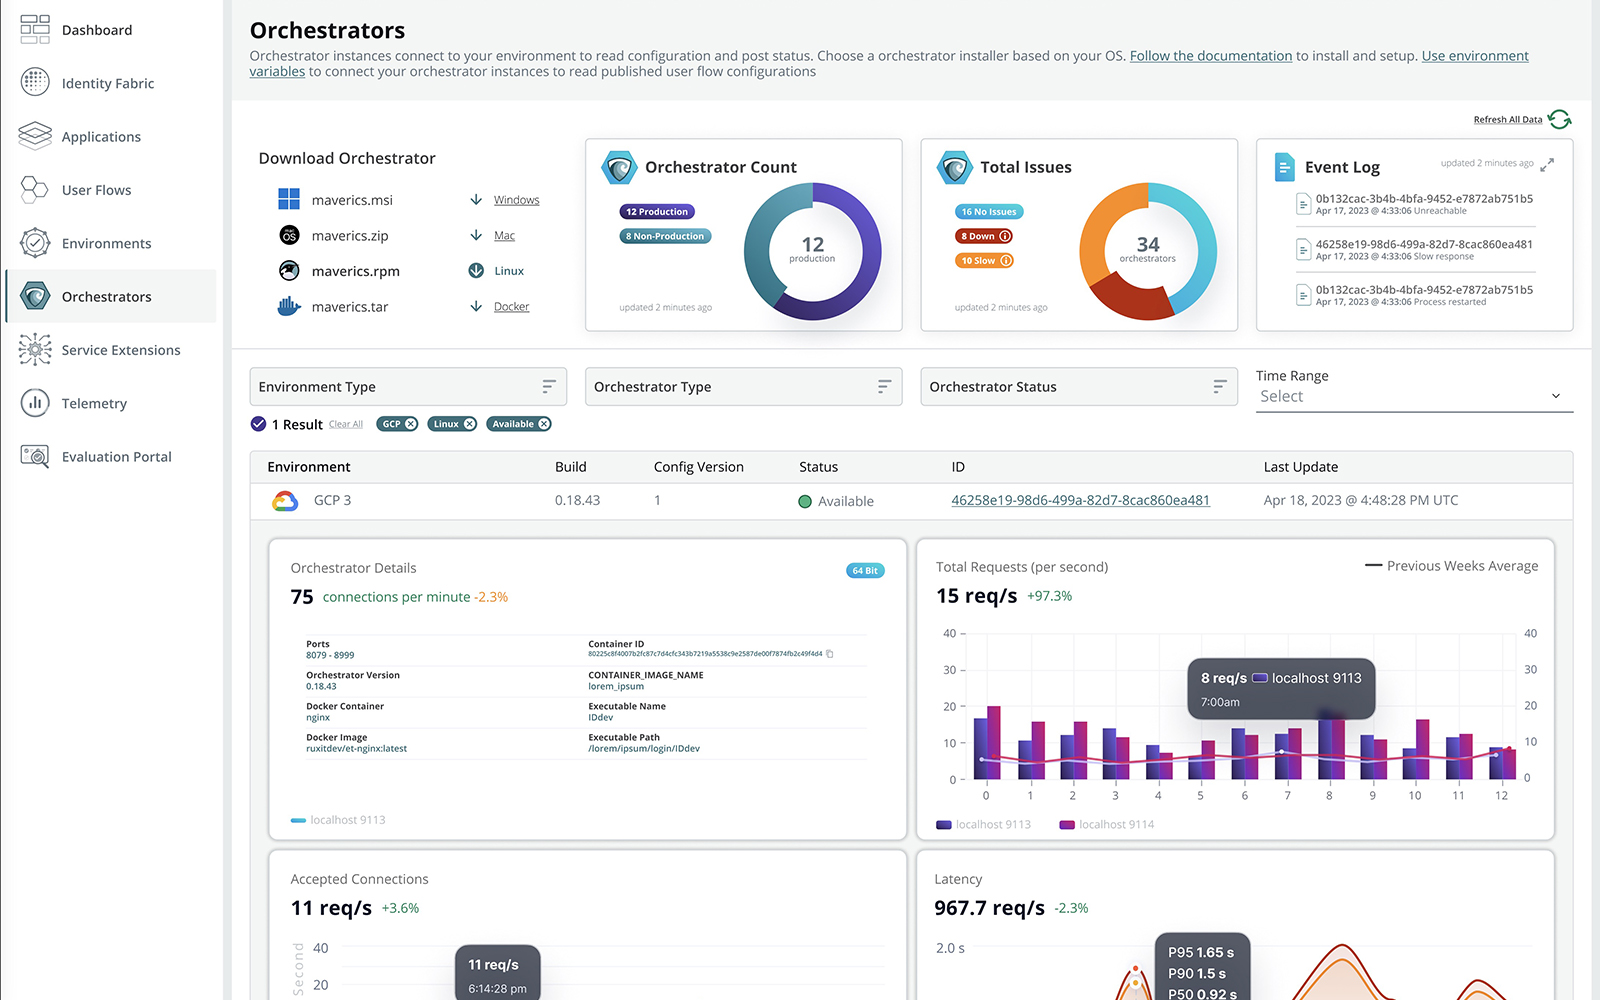Expand the Event Log panel
The width and height of the screenshot is (1600, 1000).
pyautogui.click(x=1547, y=165)
